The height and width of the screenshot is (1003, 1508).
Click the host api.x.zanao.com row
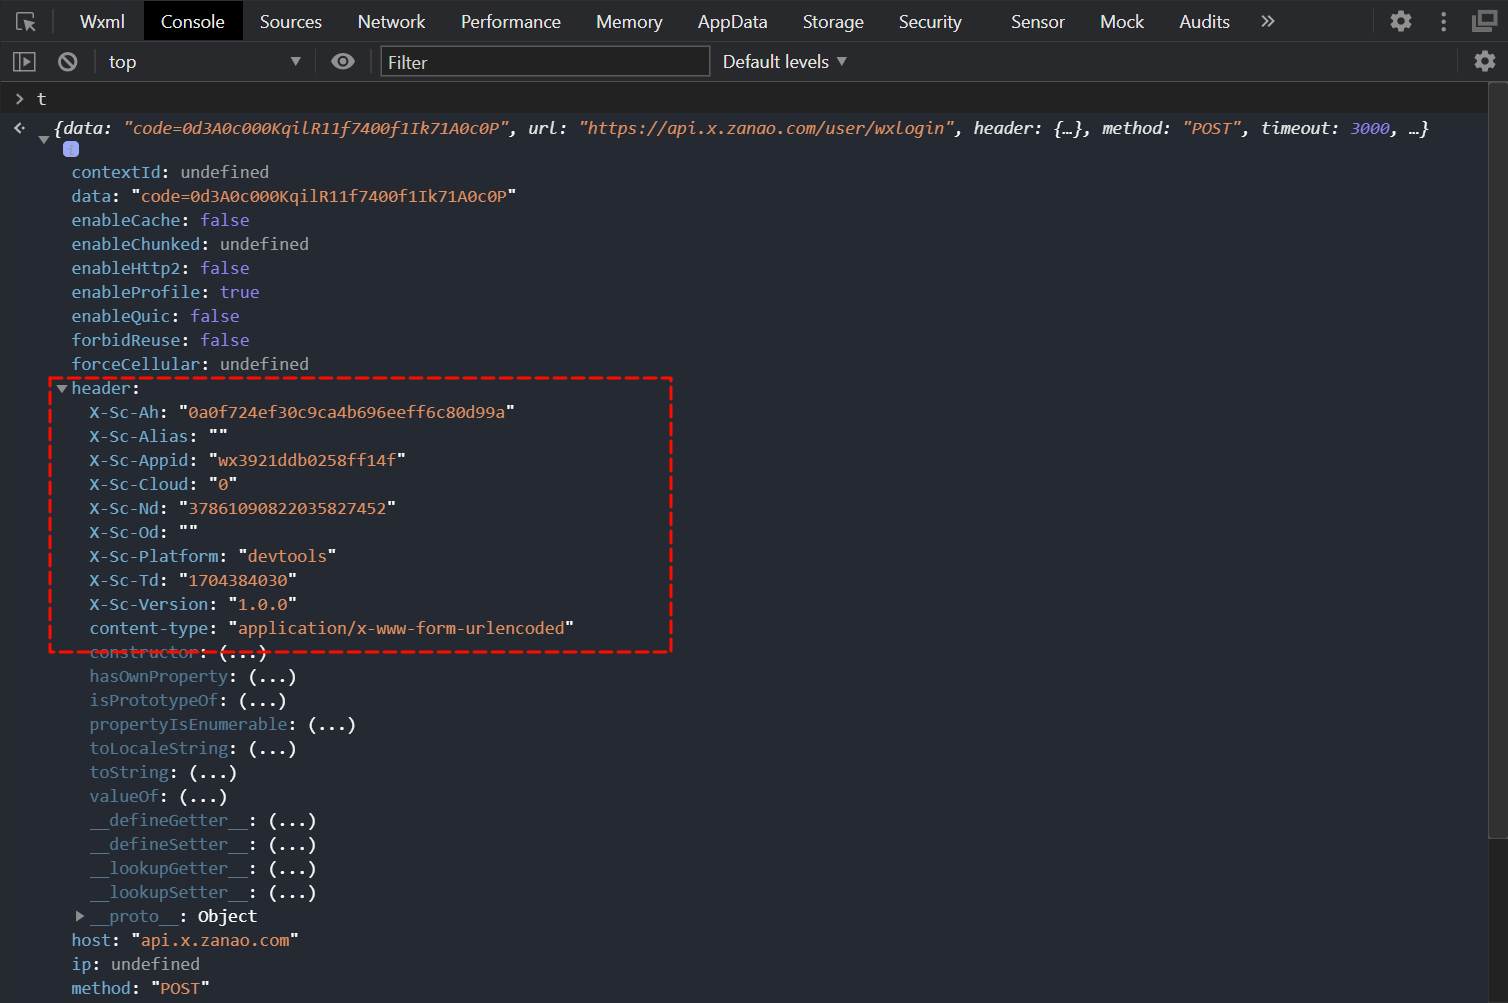[x=185, y=940]
